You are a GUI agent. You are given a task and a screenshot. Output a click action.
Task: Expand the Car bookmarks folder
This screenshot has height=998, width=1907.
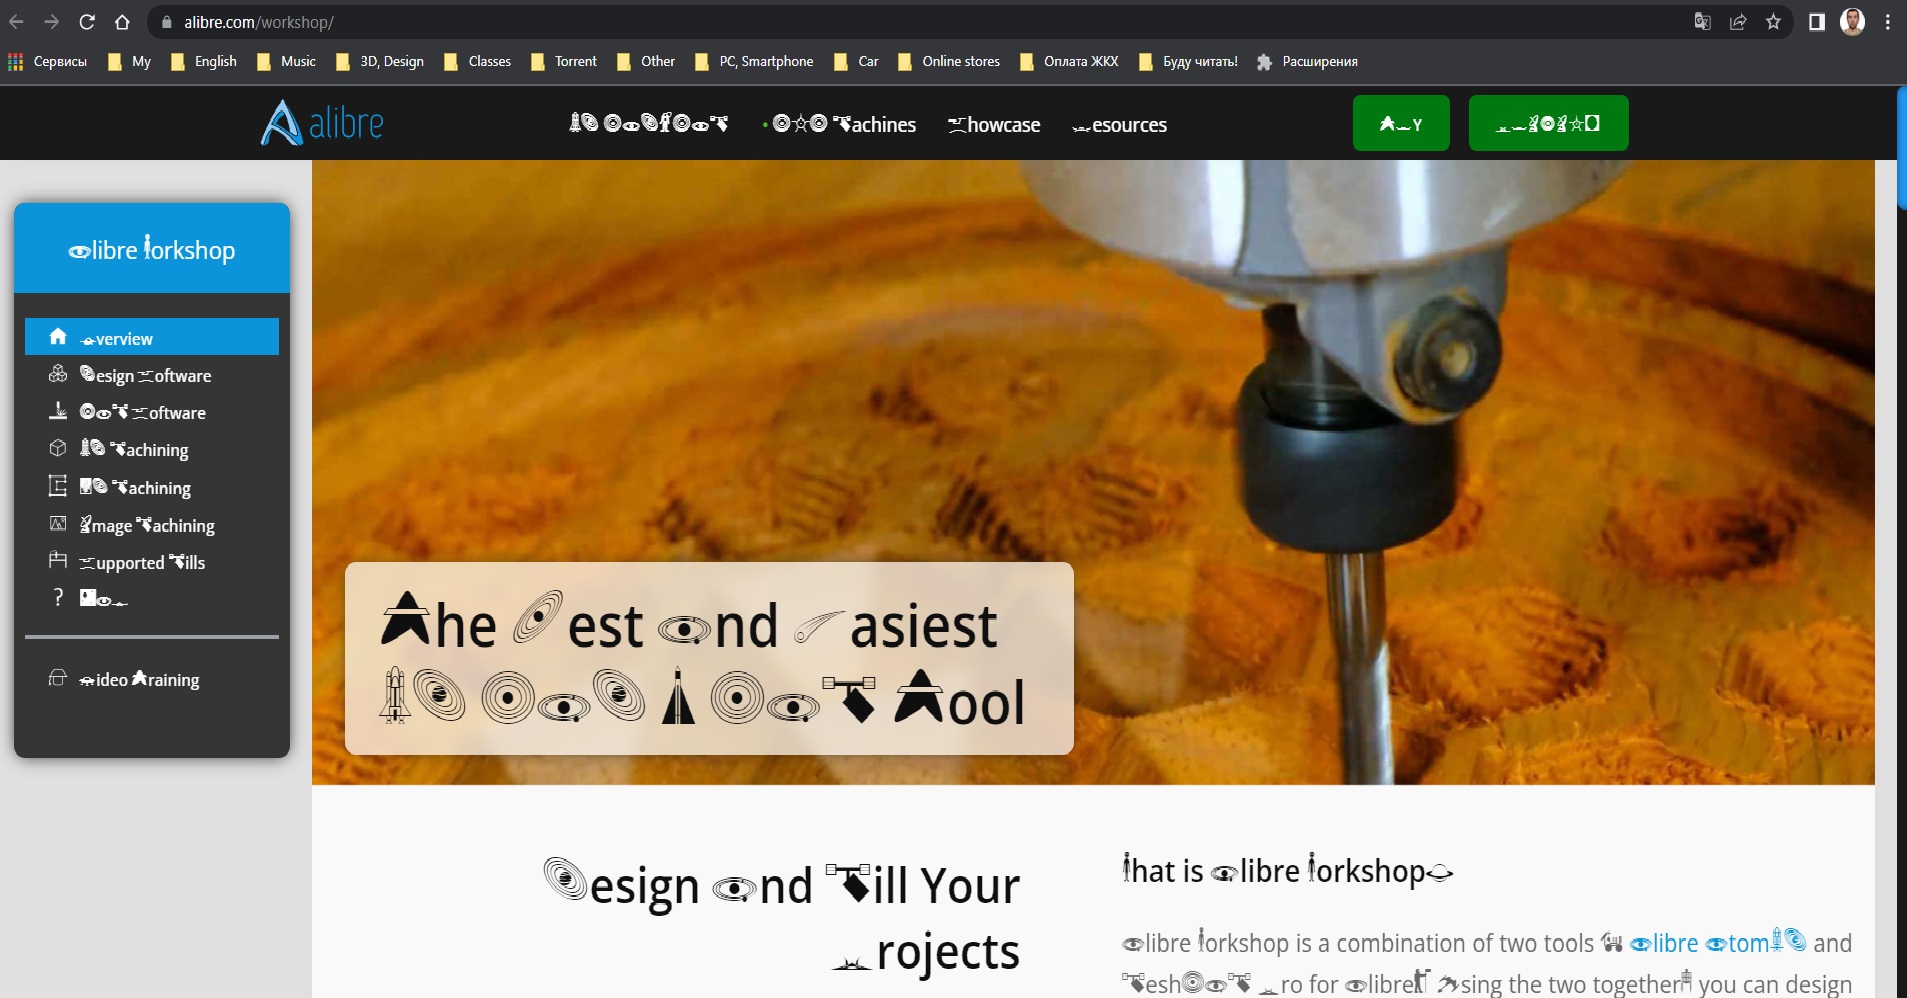click(x=857, y=62)
